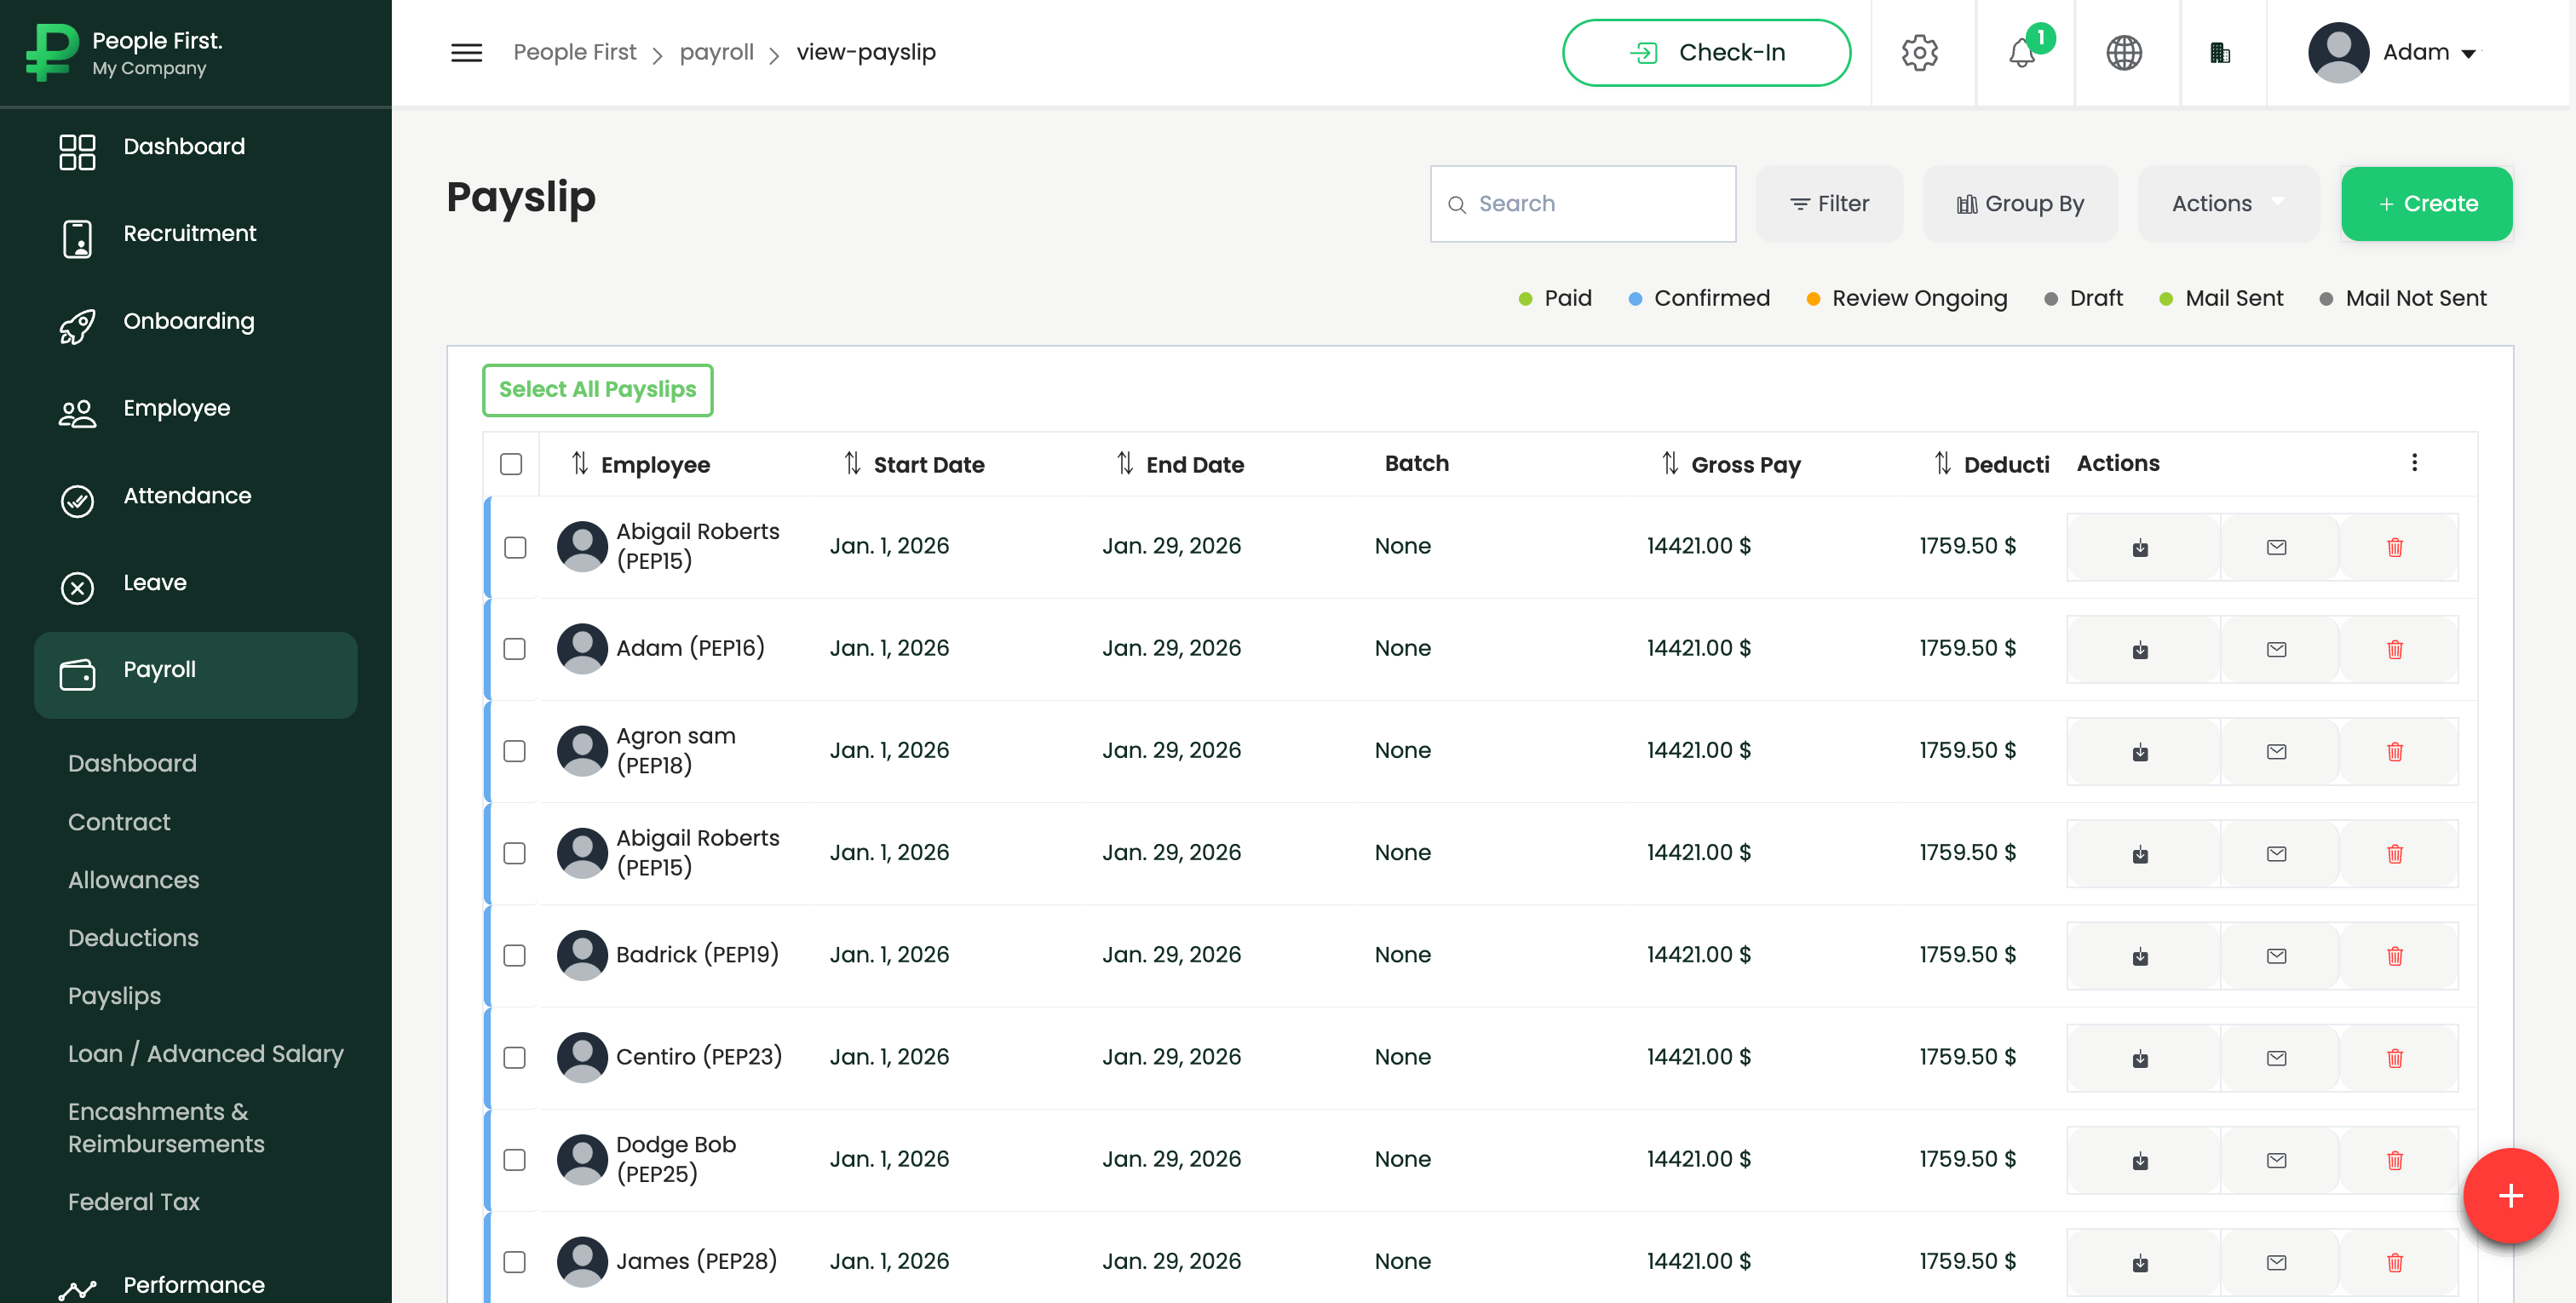This screenshot has height=1303, width=2576.
Task: Download payslip for Adam (PEP16)
Action: (2140, 650)
